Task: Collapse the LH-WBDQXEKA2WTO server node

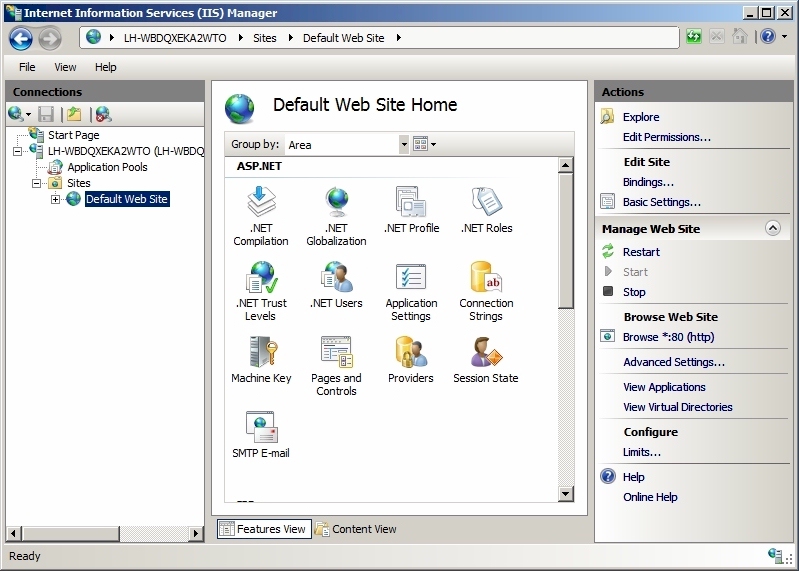Action: tap(17, 151)
